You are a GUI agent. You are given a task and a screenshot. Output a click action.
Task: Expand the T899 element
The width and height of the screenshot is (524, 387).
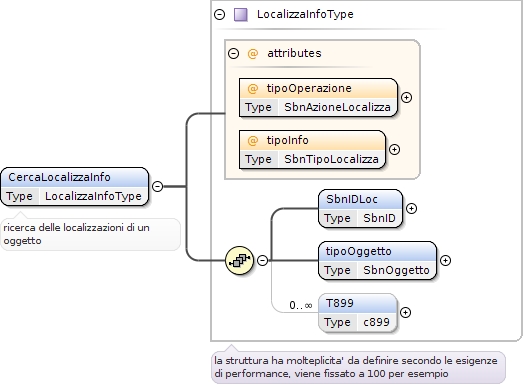click(x=405, y=312)
